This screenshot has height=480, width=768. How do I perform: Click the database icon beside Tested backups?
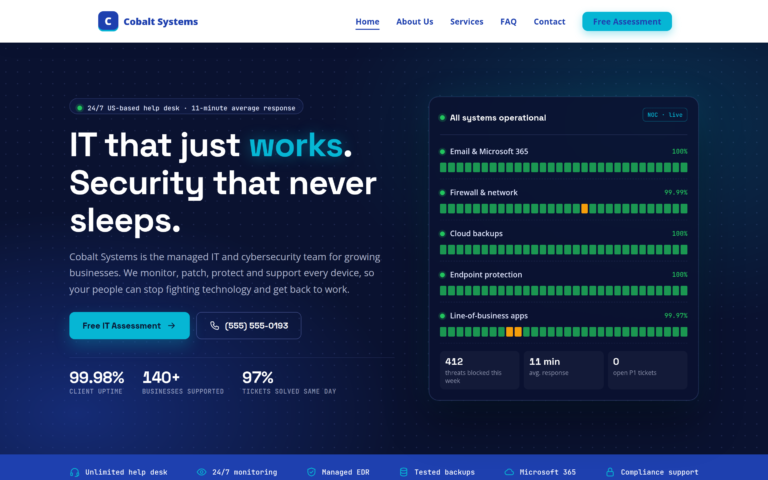[x=404, y=472]
